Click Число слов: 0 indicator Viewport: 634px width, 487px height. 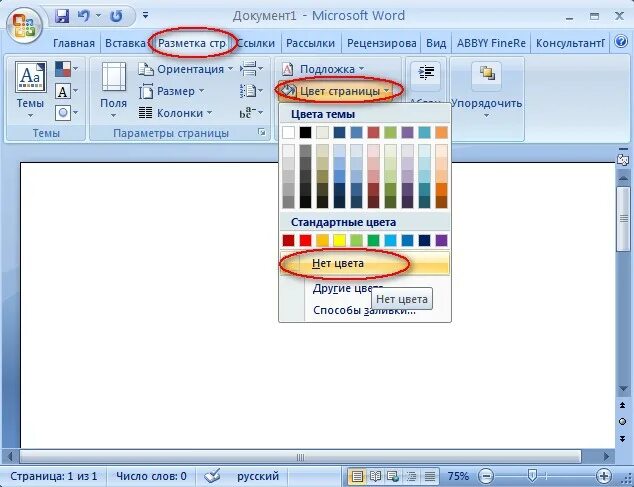click(x=151, y=476)
